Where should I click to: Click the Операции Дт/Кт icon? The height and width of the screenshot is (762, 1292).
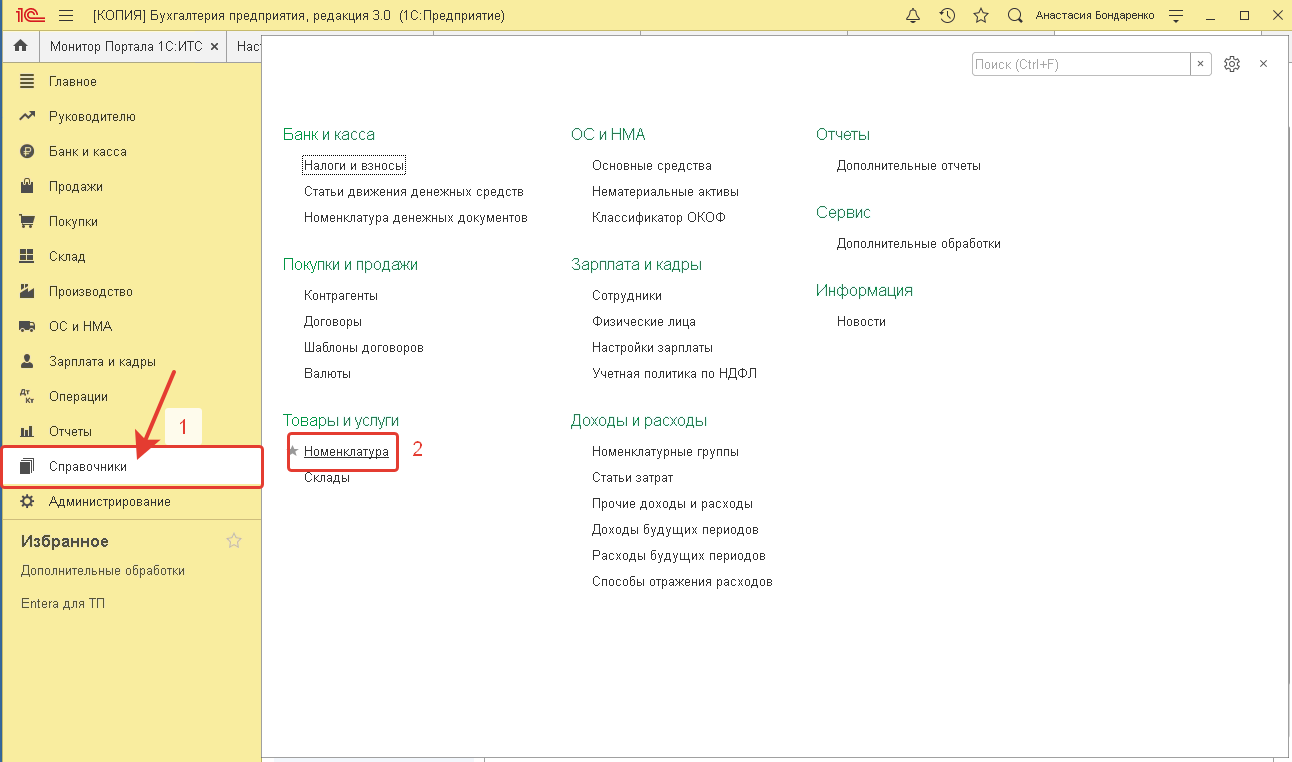28,396
